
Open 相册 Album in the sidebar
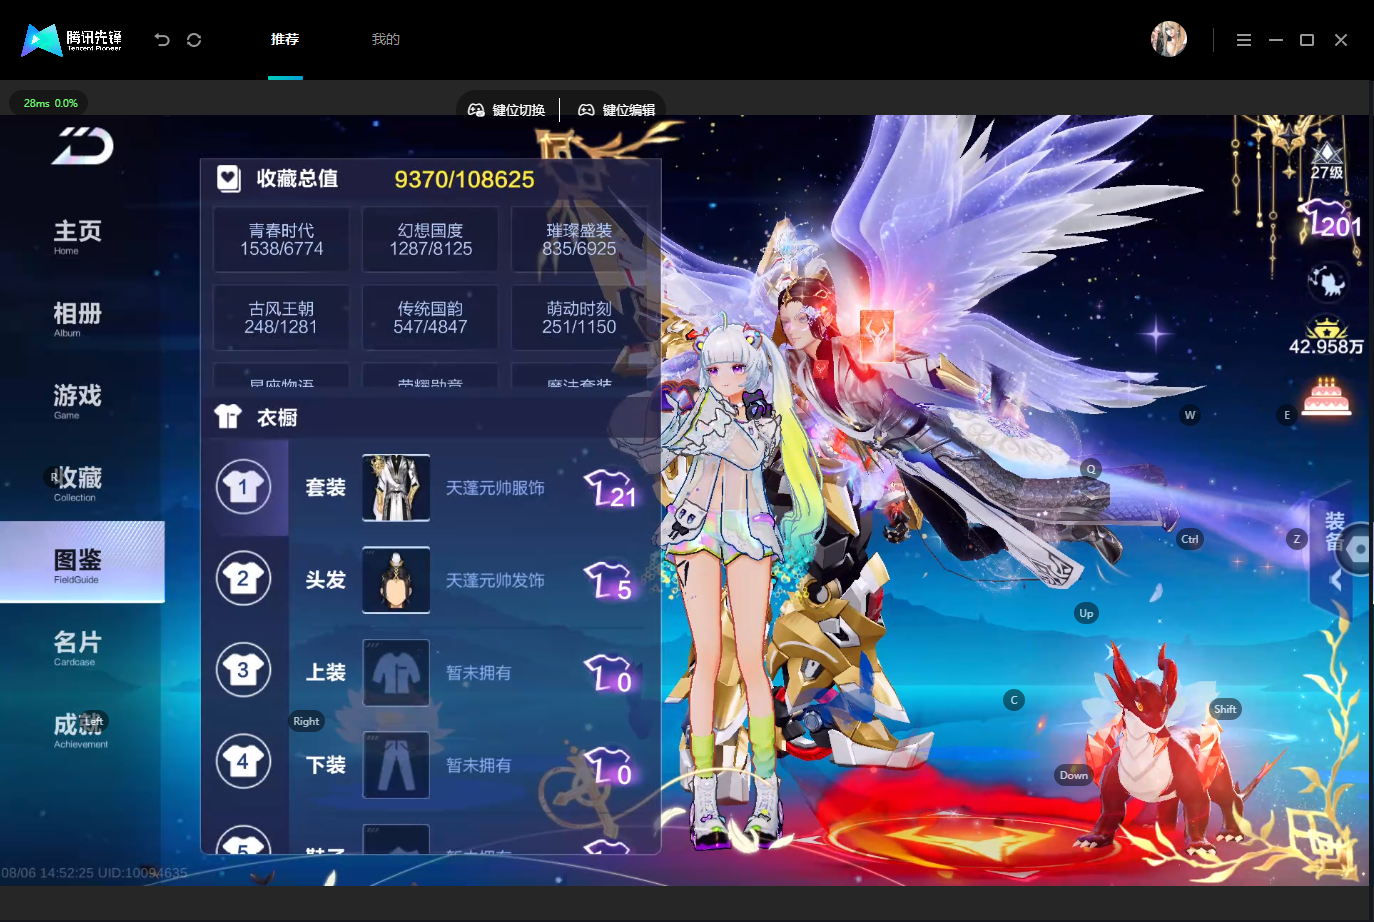pos(77,318)
